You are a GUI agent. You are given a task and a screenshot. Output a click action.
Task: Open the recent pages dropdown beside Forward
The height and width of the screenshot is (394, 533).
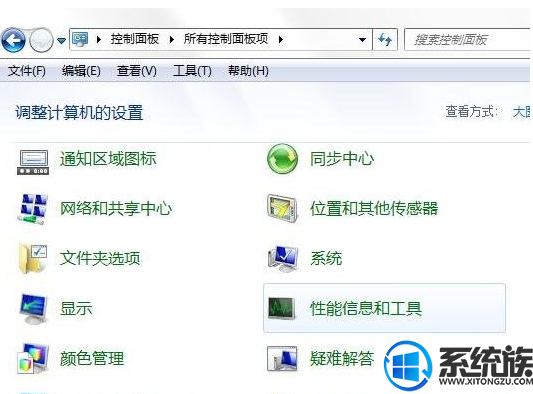coord(61,41)
